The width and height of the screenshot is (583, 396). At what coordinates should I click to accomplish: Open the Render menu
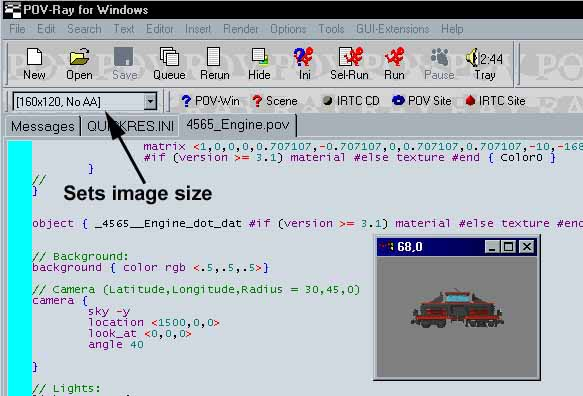coord(241,29)
